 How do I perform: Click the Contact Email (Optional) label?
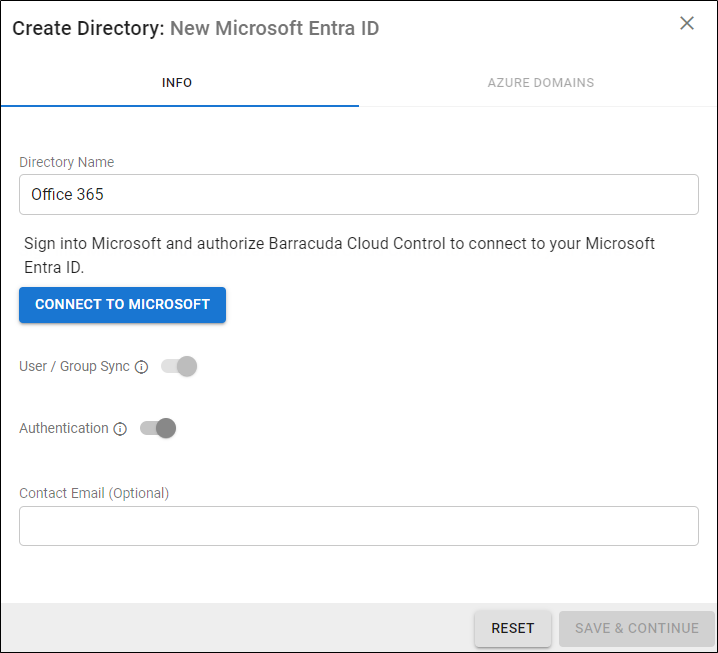point(94,493)
